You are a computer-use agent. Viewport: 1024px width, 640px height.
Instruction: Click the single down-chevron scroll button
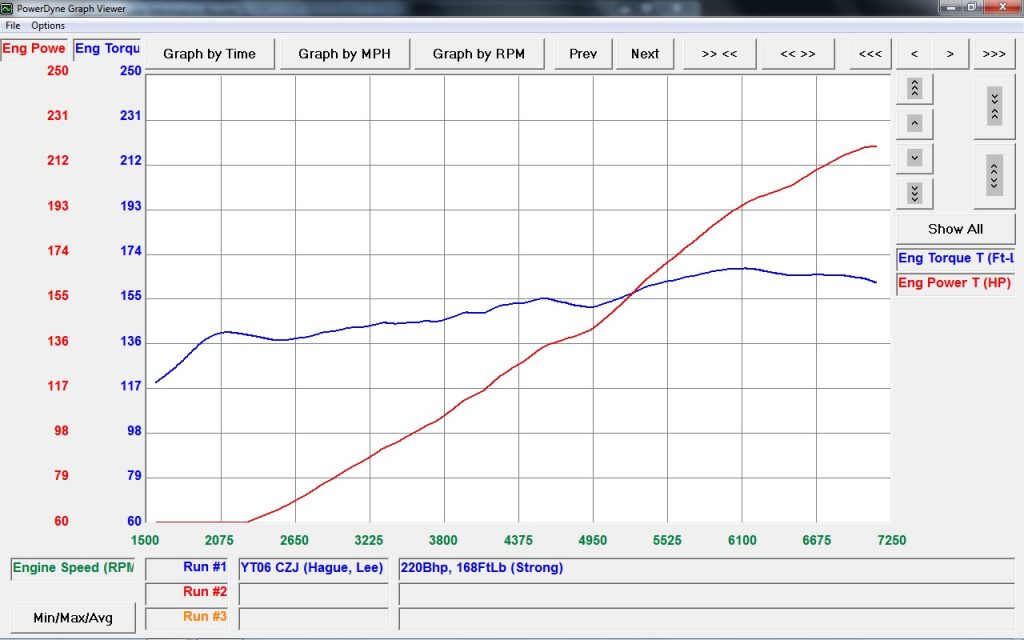914,158
